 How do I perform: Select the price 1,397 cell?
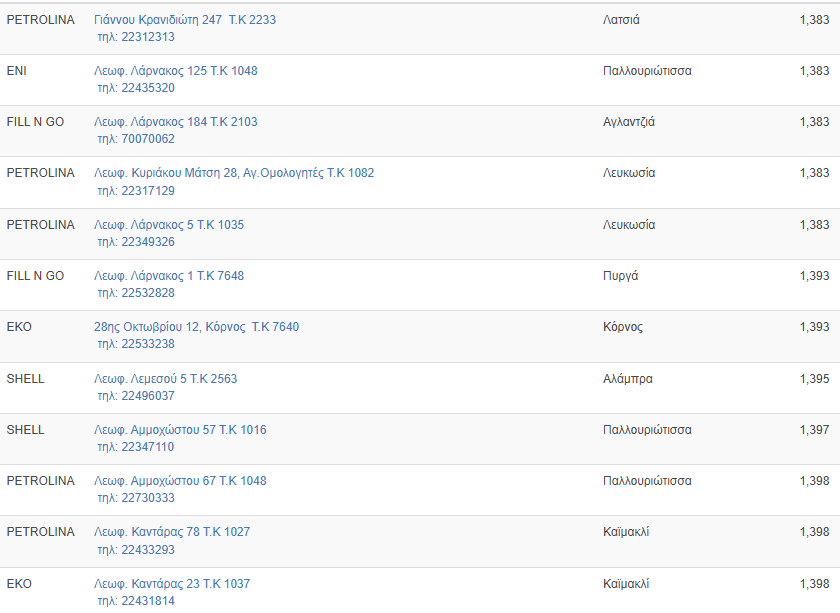(814, 430)
